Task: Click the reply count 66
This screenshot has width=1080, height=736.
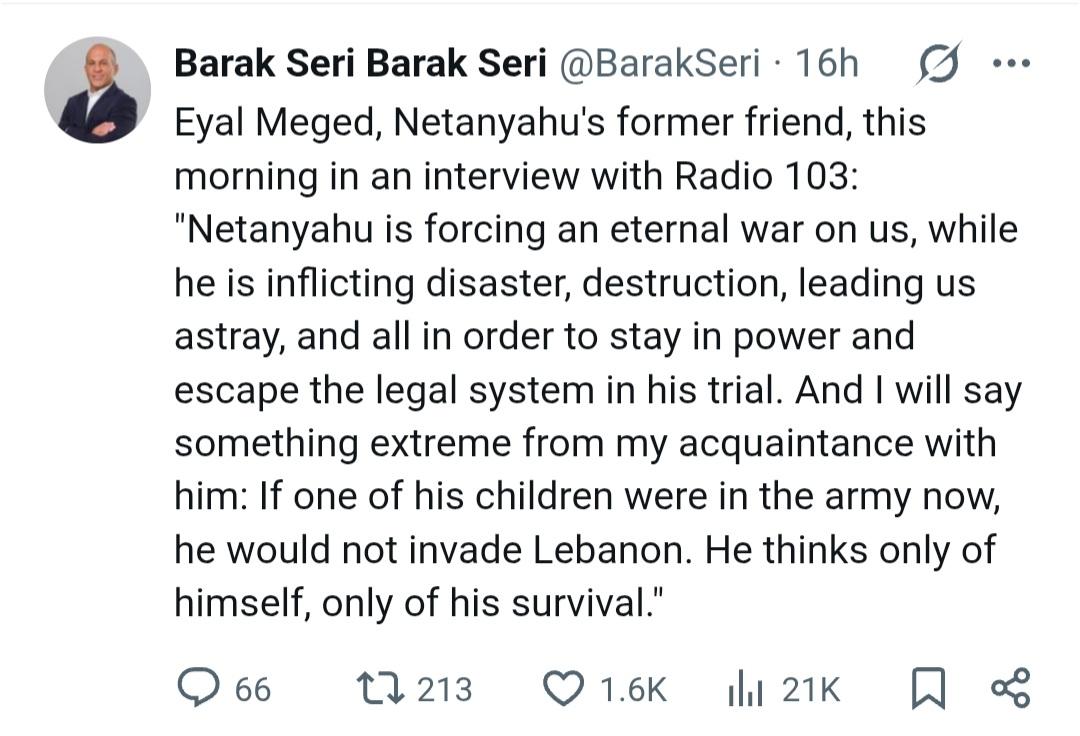Action: (x=252, y=689)
